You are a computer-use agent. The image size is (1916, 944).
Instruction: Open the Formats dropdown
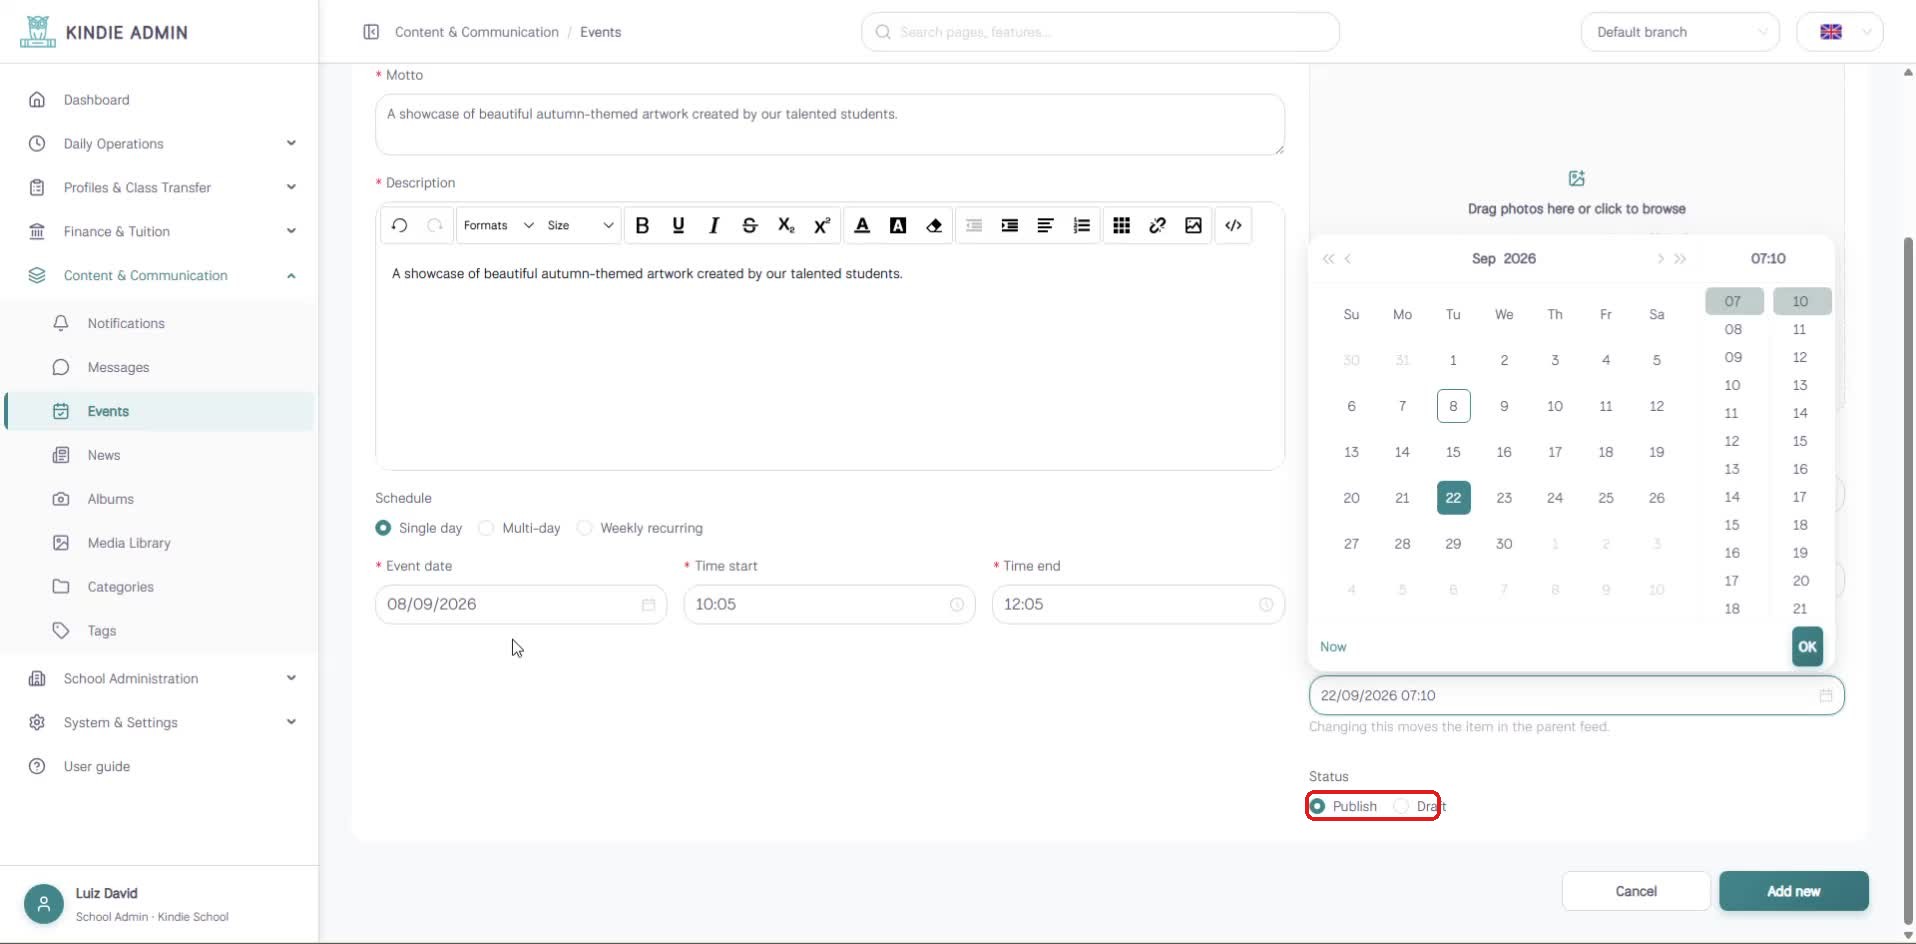click(x=498, y=226)
